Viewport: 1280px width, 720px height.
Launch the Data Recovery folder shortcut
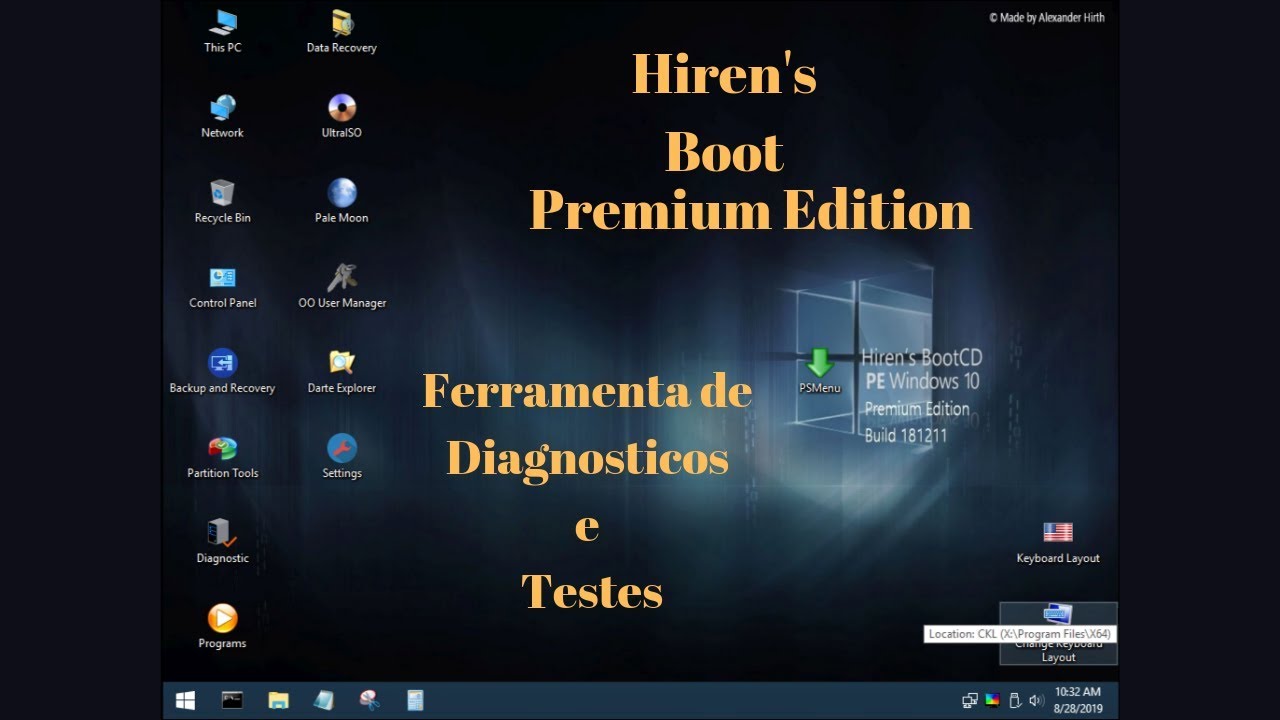342,31
